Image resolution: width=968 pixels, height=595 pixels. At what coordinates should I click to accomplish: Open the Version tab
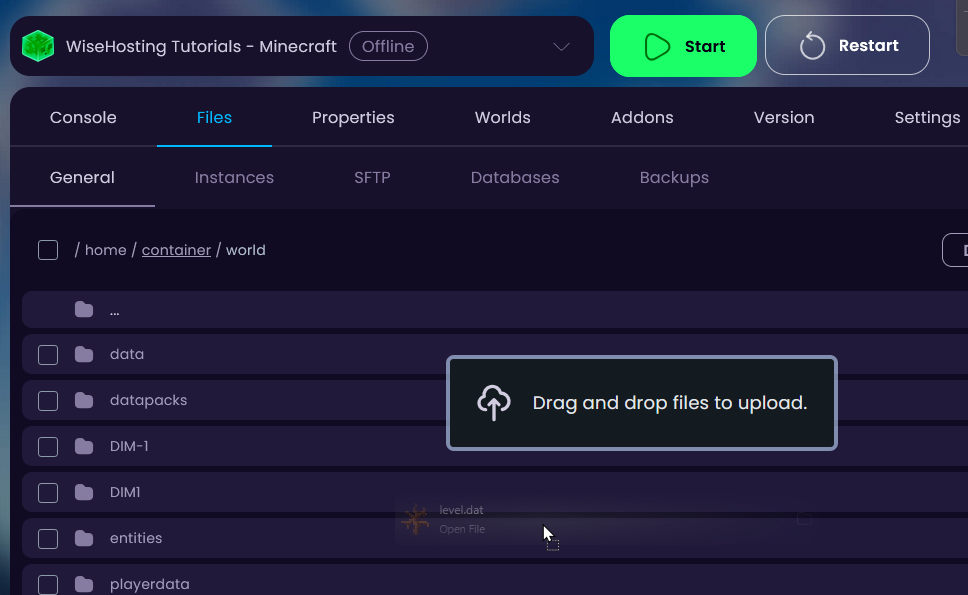[x=784, y=117]
